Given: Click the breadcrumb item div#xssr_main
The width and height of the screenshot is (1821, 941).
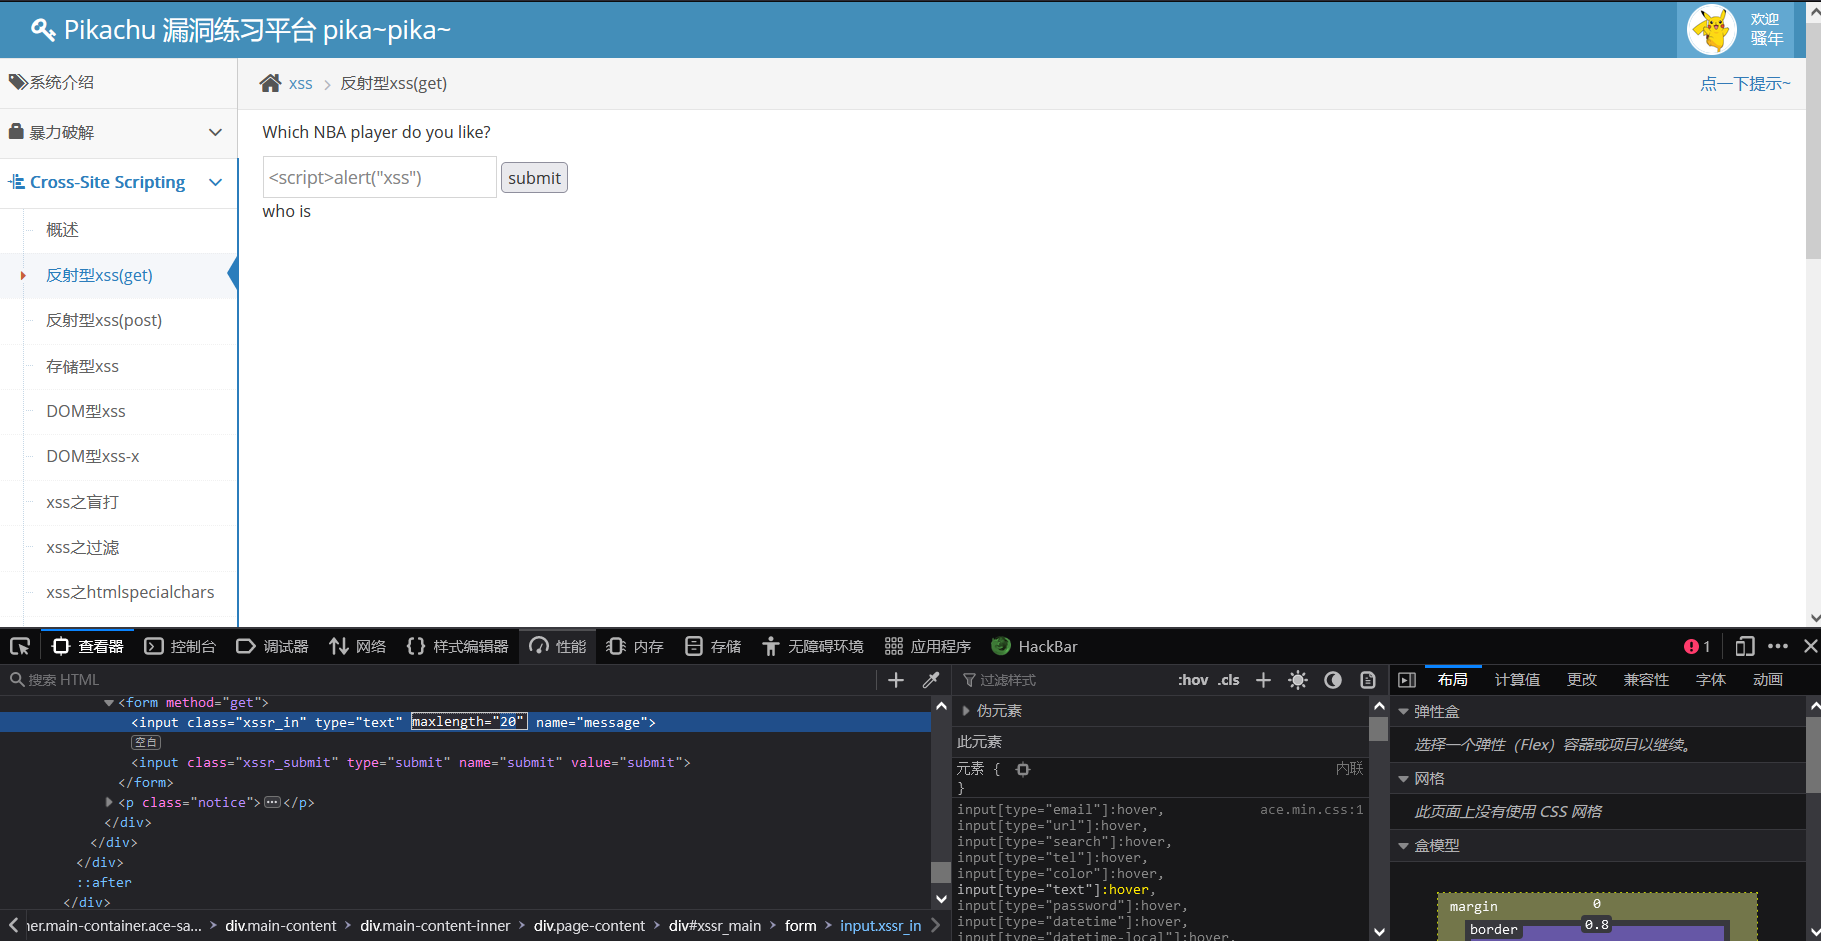Looking at the screenshot, I should pyautogui.click(x=715, y=926).
